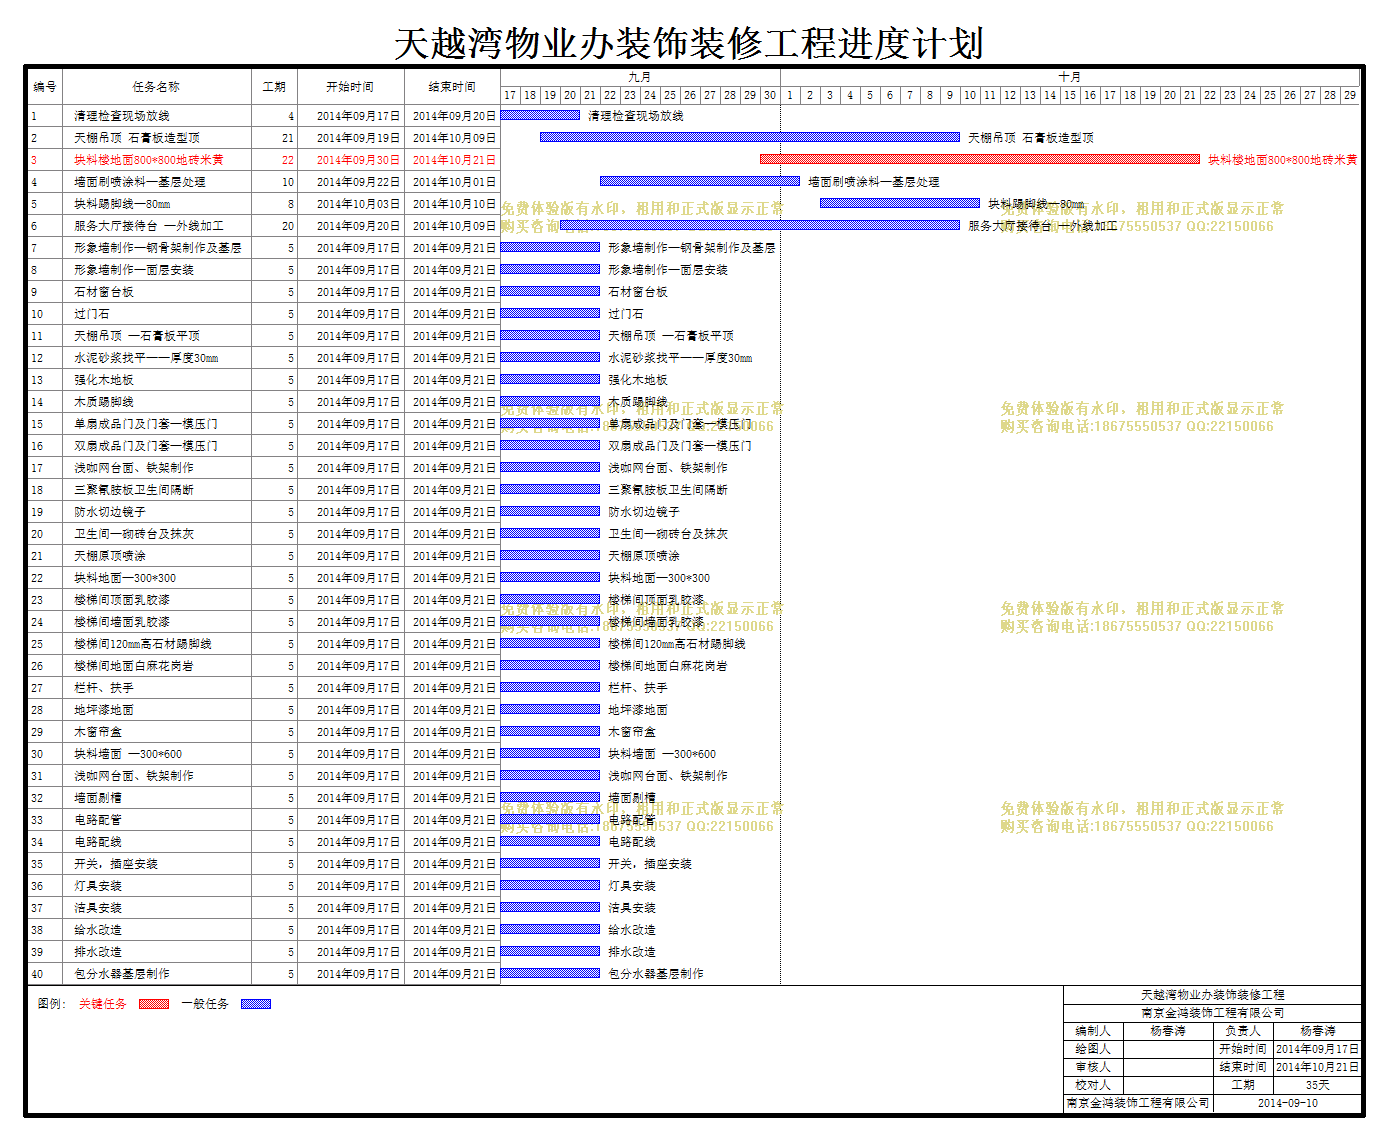Click the chart title 天越湾物业办装饰装修工程进度计划
The height and width of the screenshot is (1139, 1387).
[x=689, y=44]
